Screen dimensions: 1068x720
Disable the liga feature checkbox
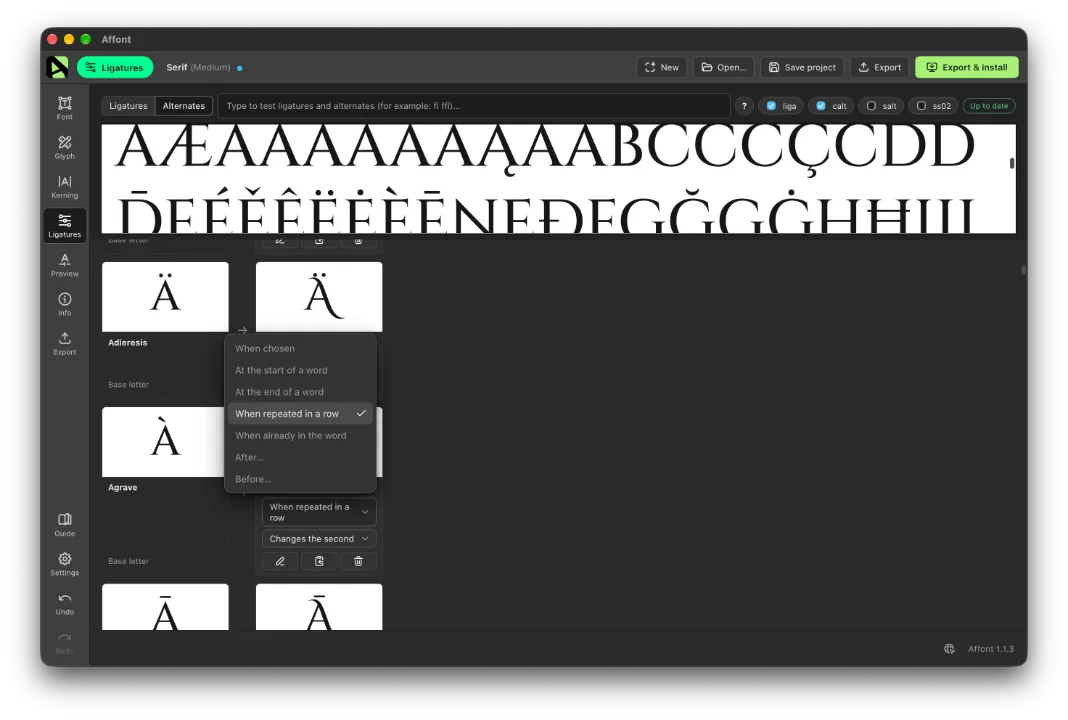pyautogui.click(x=771, y=106)
